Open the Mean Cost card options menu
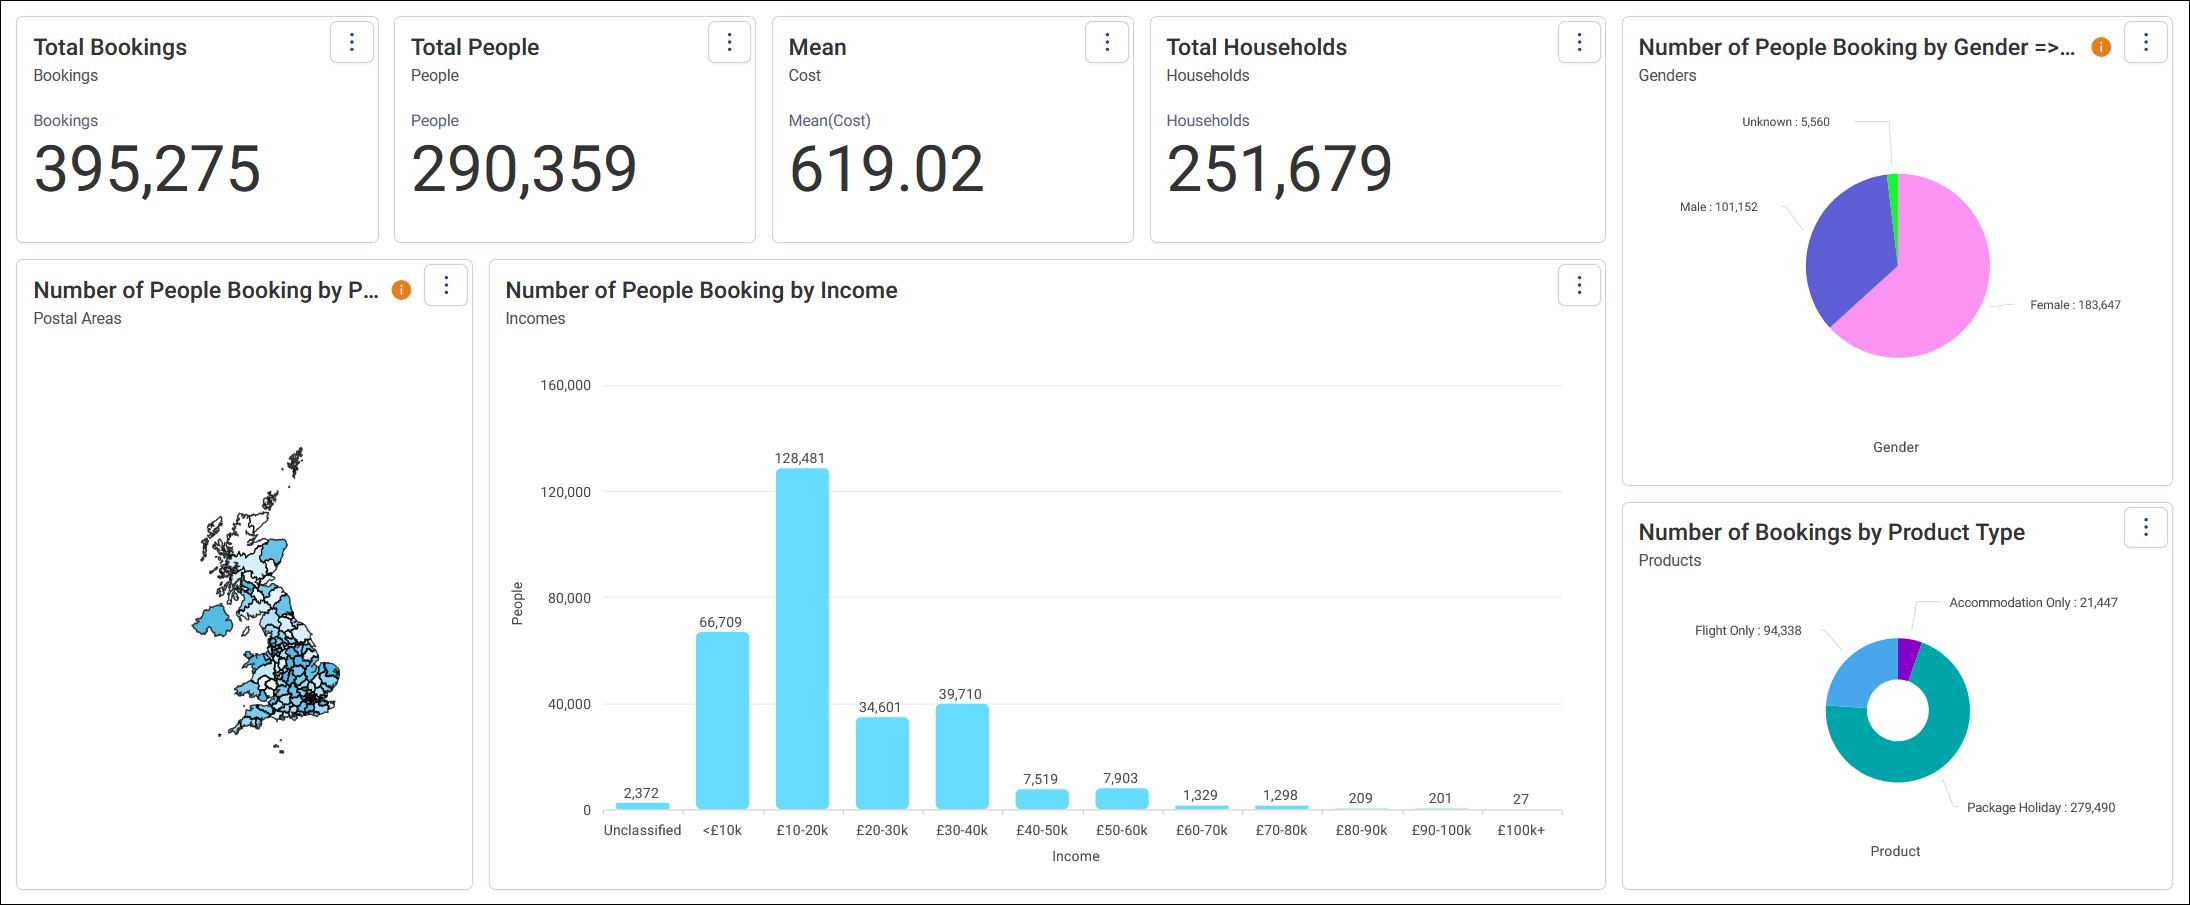The image size is (2190, 905). click(1107, 42)
